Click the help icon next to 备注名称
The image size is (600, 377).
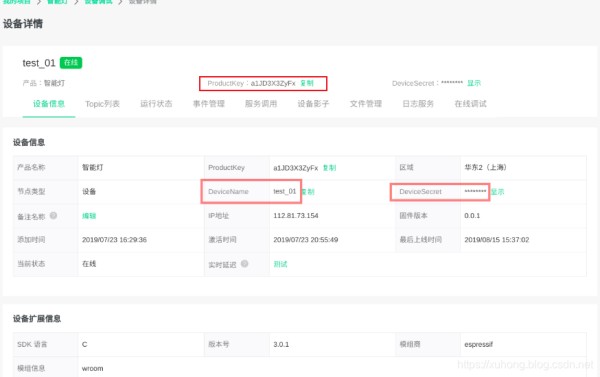[x=53, y=215]
